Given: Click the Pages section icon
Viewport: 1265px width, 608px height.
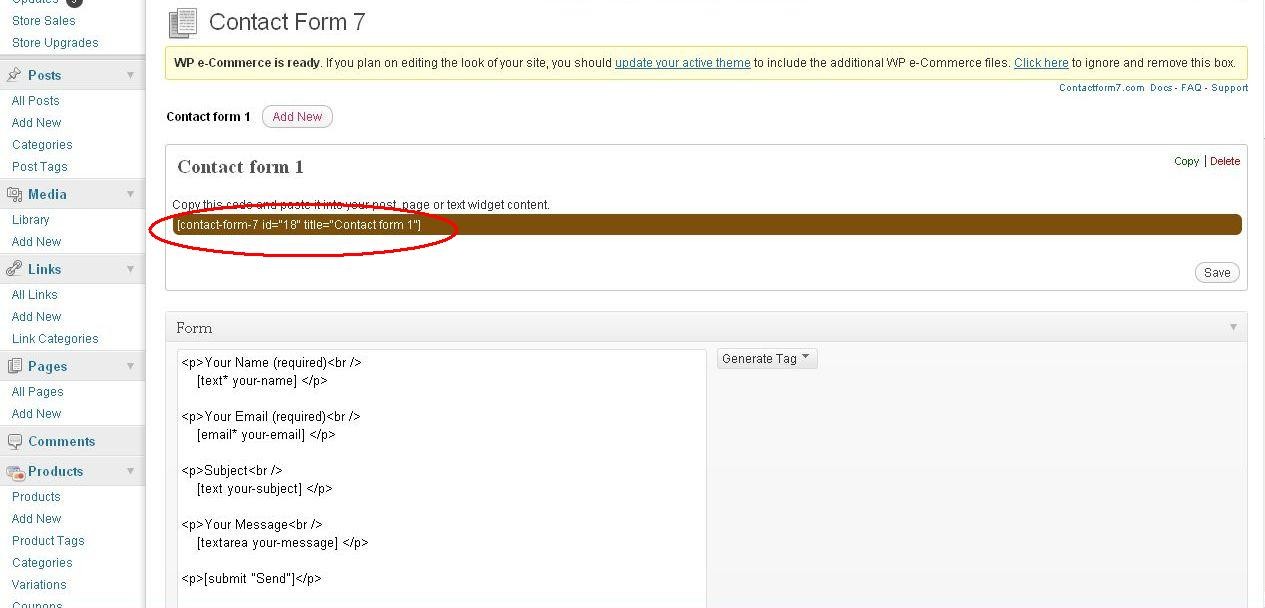Looking at the screenshot, I should coord(14,366).
